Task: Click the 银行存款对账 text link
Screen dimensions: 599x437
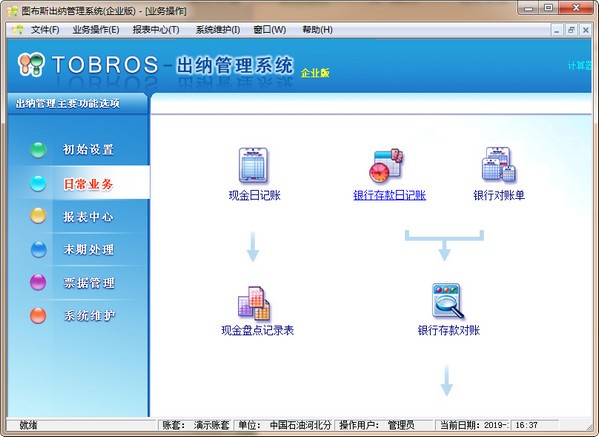Action: 449,330
